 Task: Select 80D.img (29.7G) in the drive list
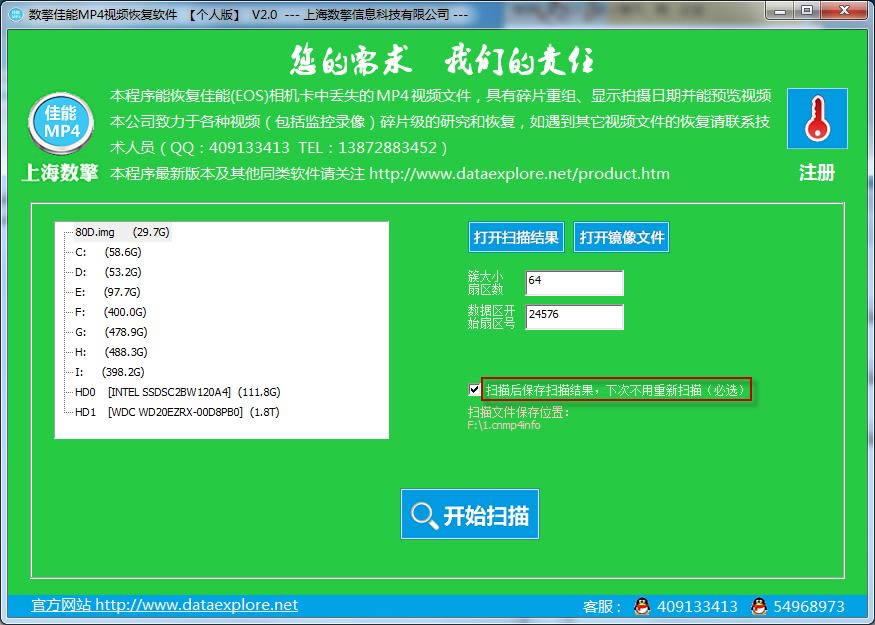pos(122,232)
